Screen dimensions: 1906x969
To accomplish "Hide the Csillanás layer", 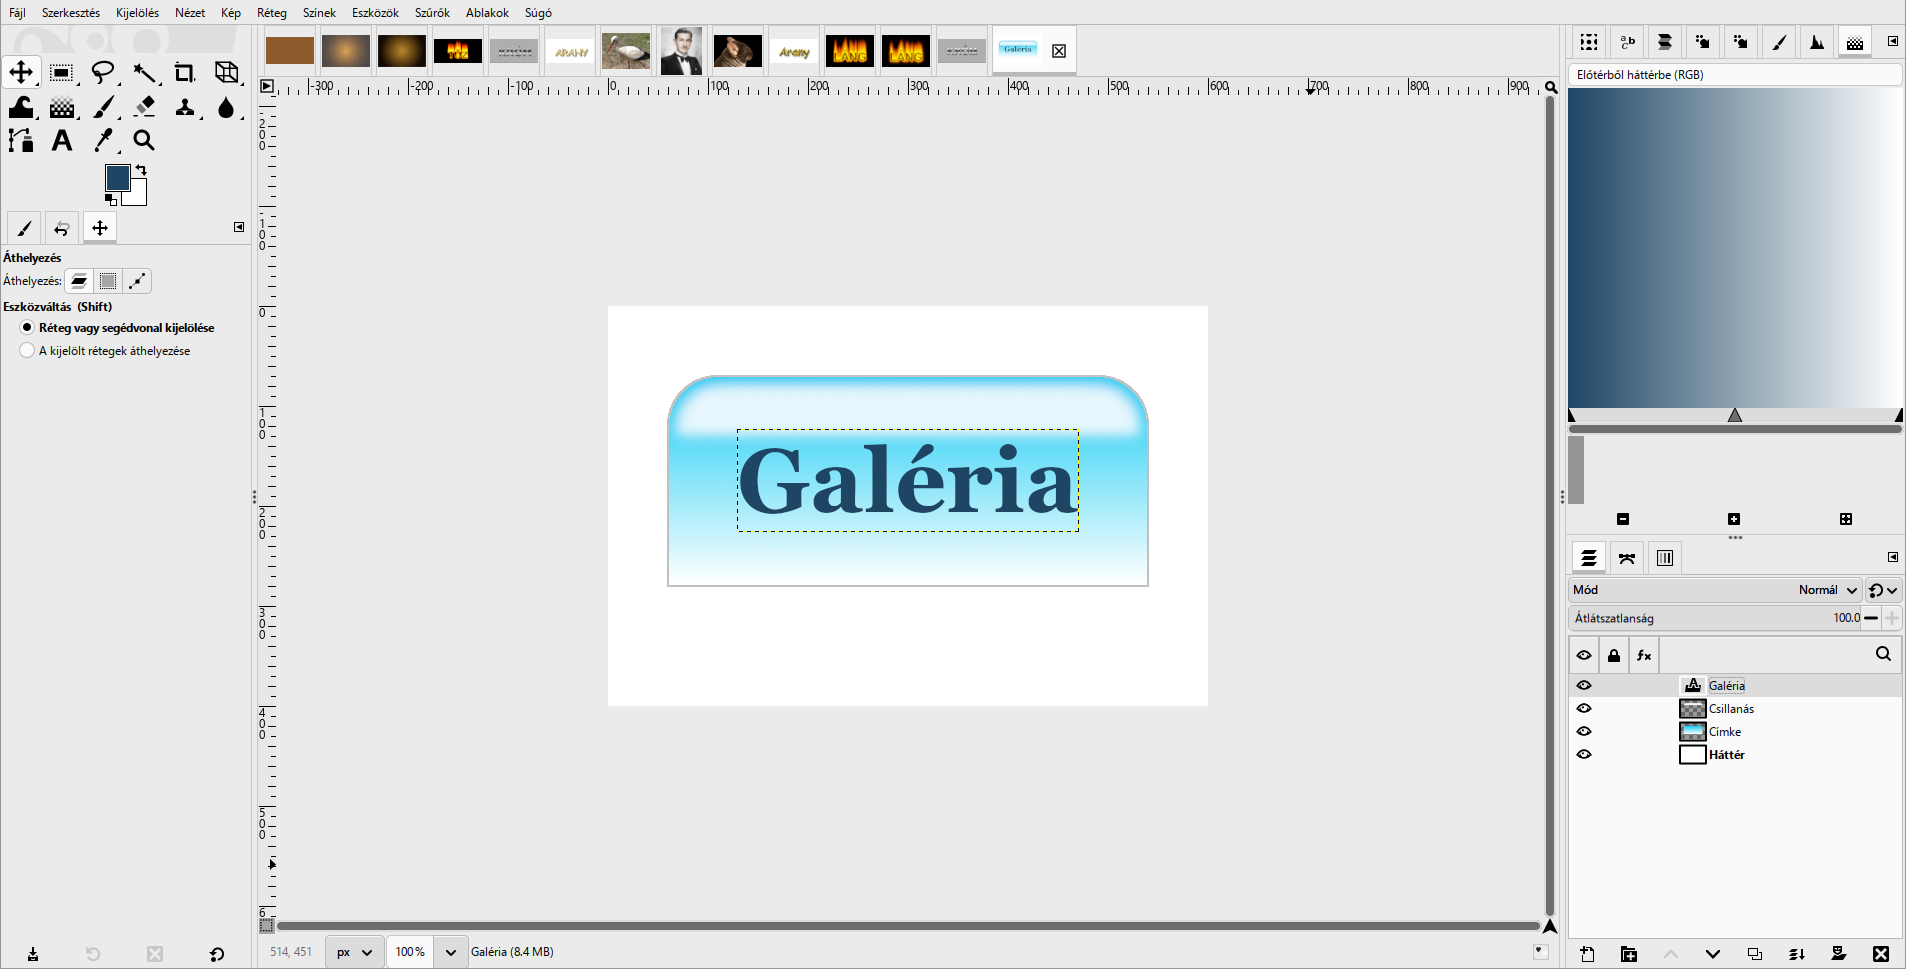I will [1584, 709].
